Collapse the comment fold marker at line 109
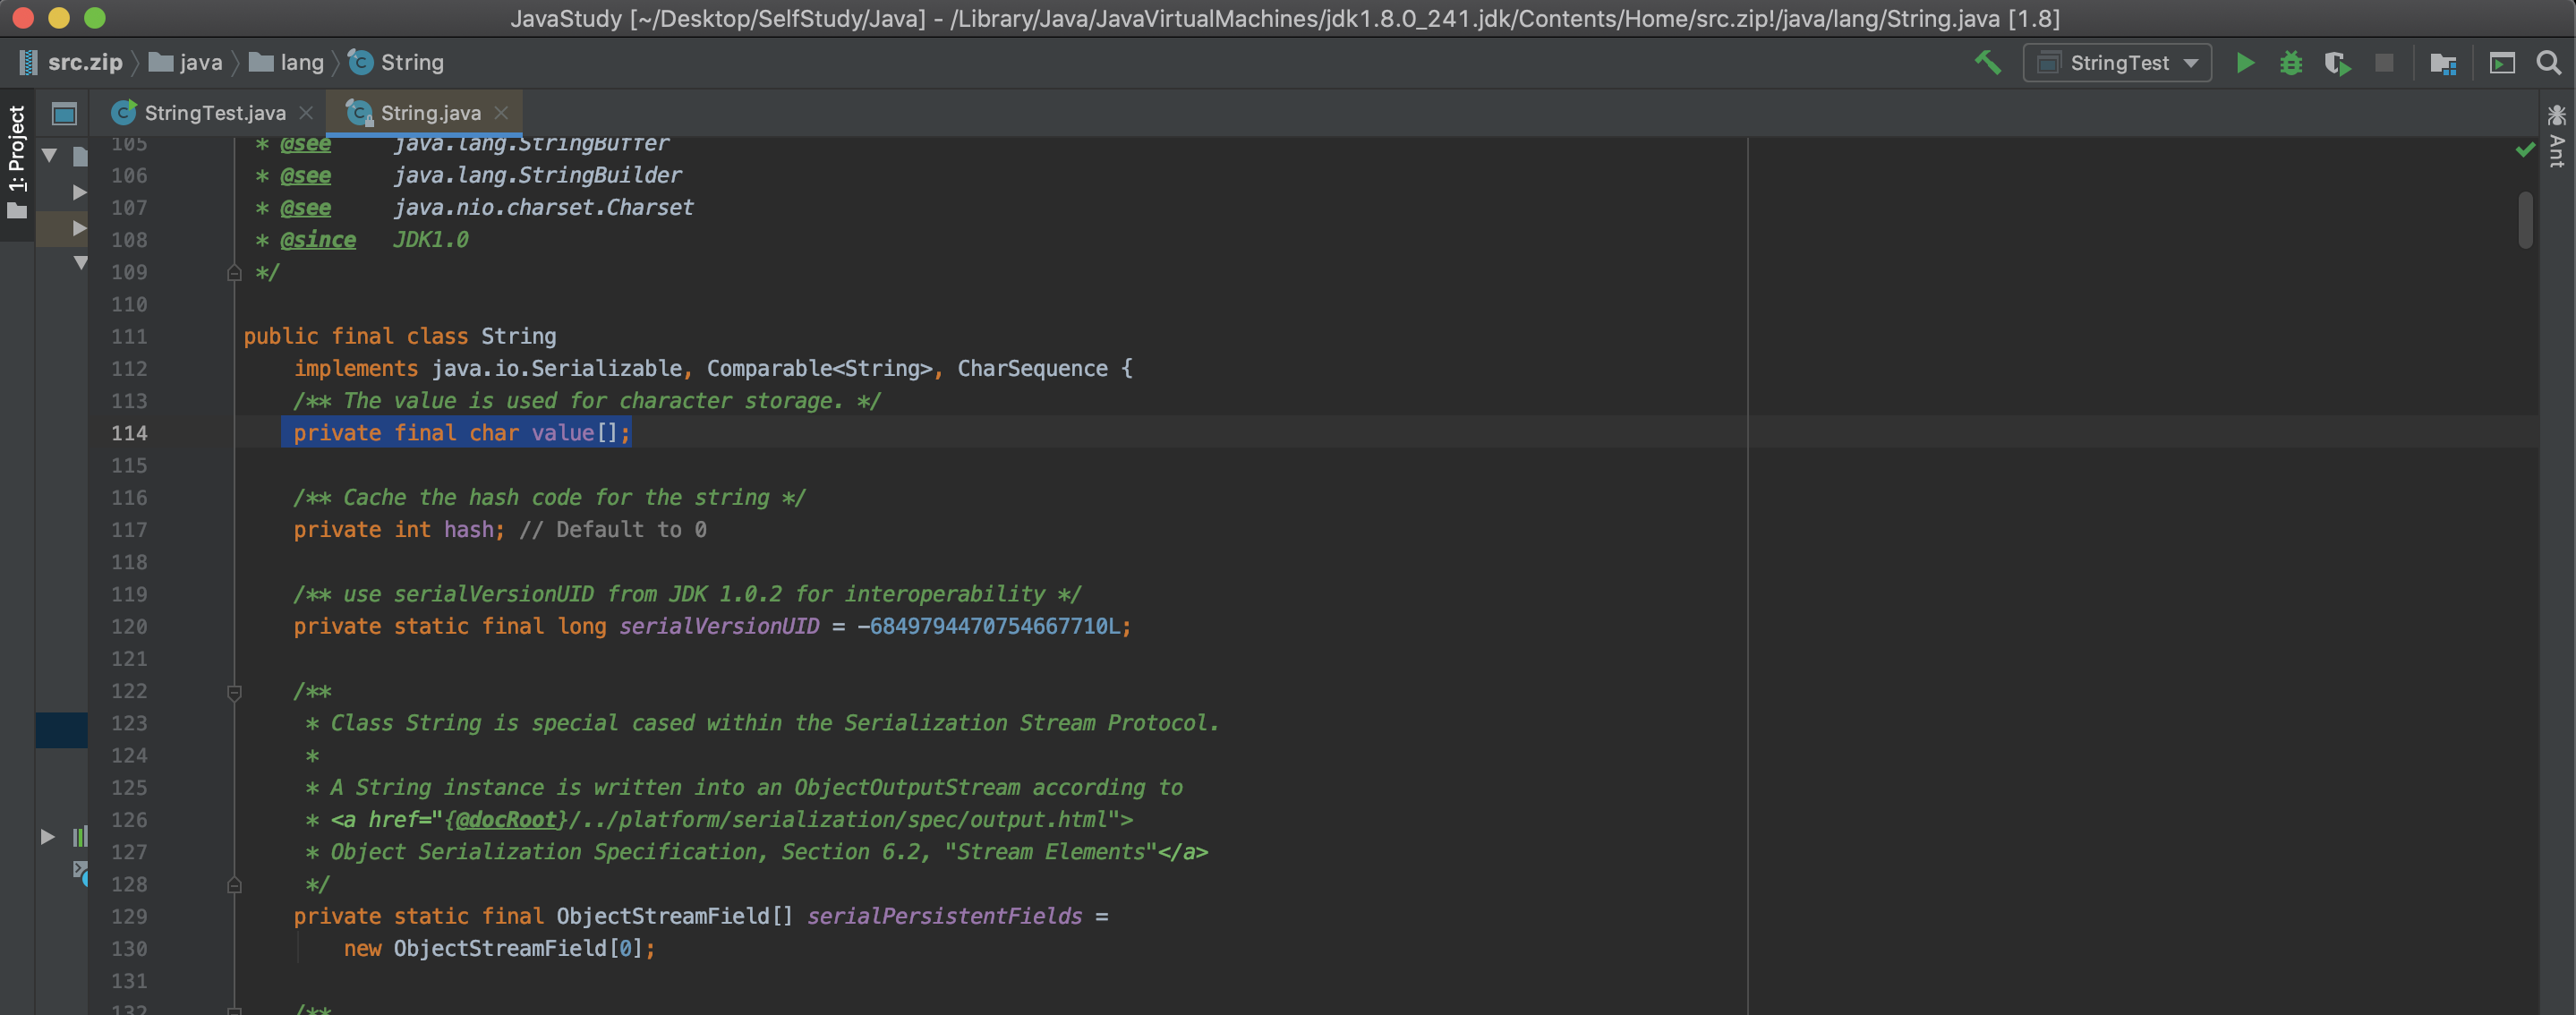The height and width of the screenshot is (1015, 2576). 234,272
